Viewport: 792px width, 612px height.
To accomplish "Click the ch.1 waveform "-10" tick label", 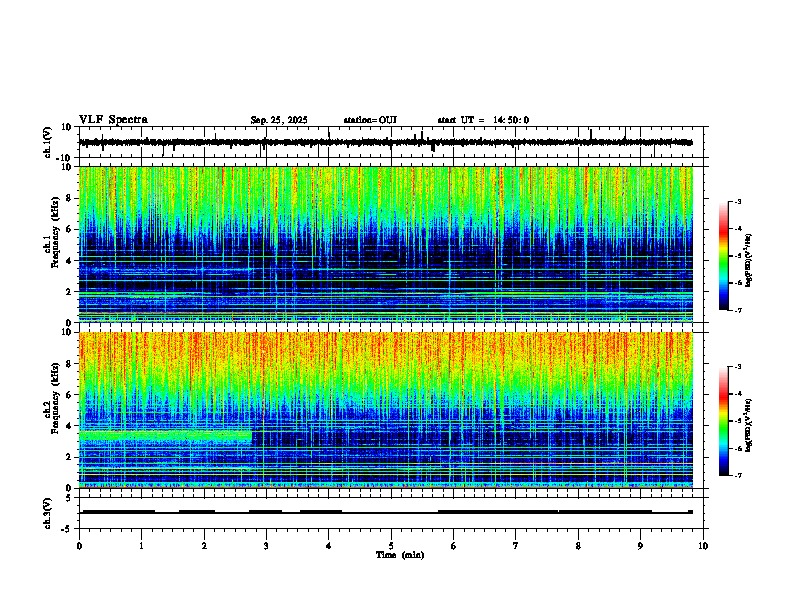I will click(x=64, y=158).
